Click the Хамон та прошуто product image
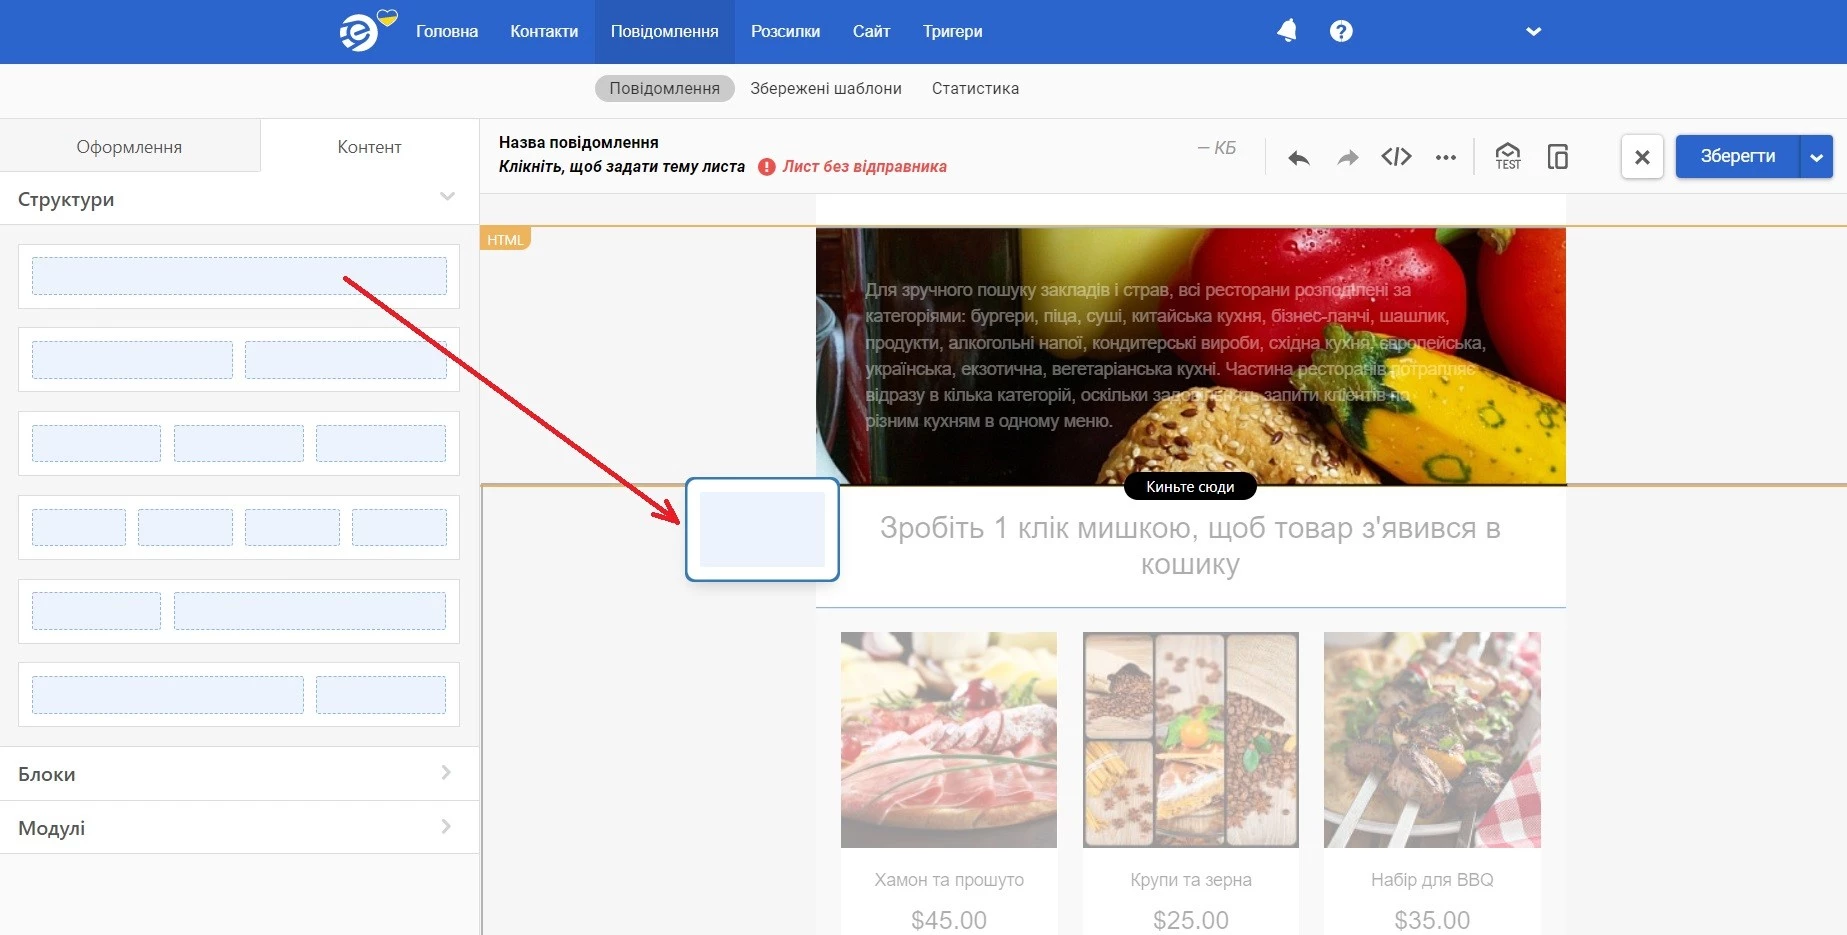 tap(949, 740)
